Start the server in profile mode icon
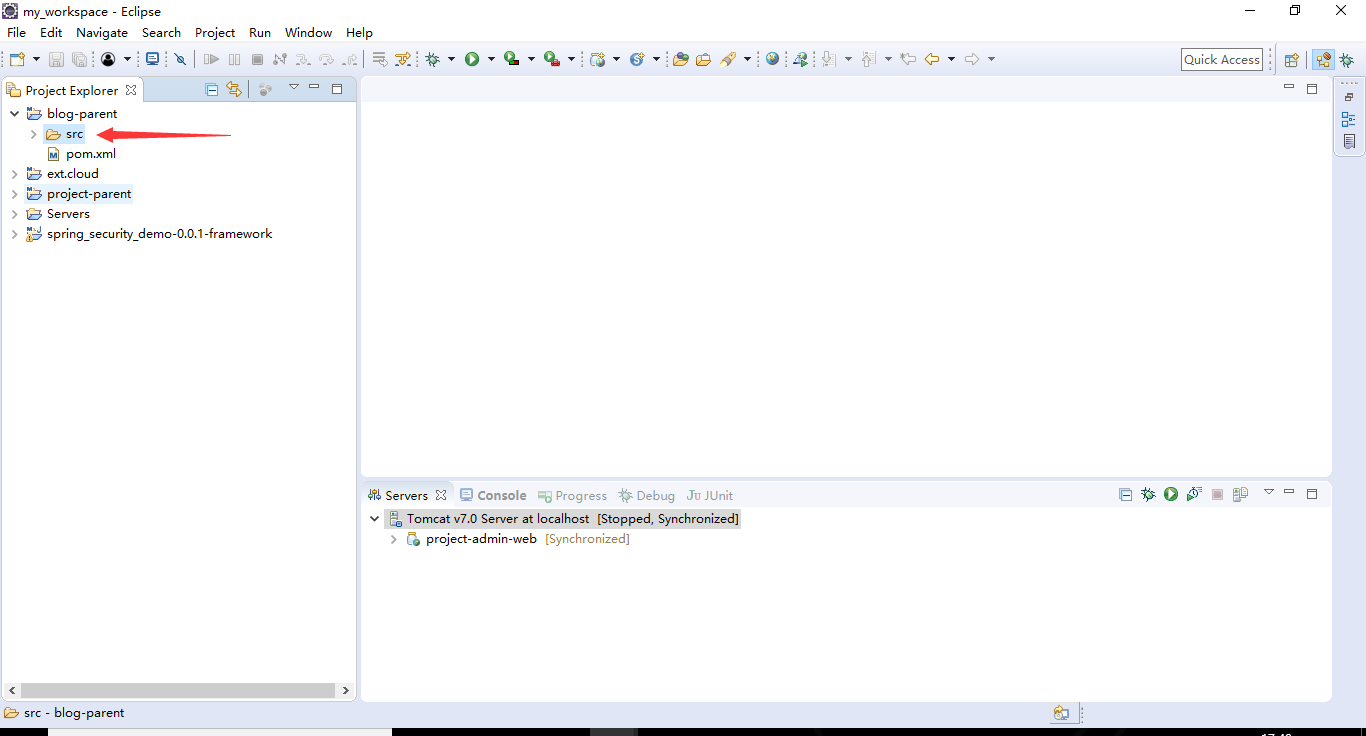 1194,494
